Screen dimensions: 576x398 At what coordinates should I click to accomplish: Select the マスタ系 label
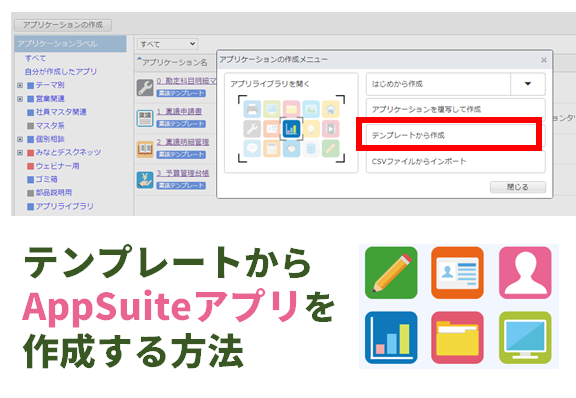pyautogui.click(x=50, y=126)
